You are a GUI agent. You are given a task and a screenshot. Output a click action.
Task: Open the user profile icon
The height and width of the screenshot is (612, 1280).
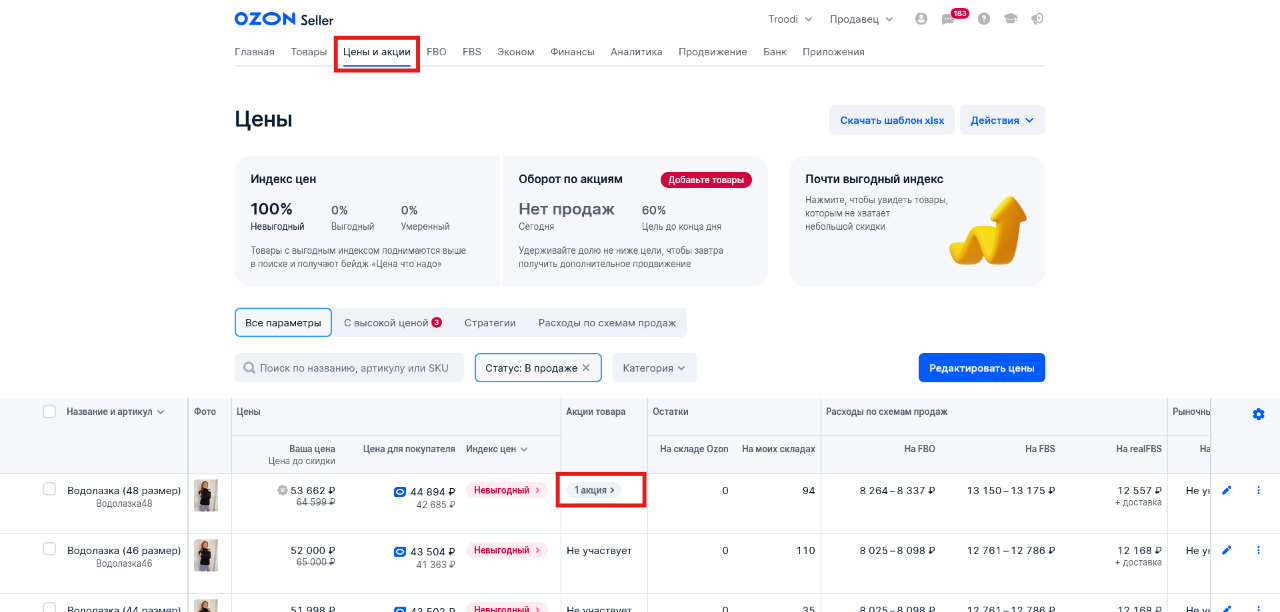point(921,19)
